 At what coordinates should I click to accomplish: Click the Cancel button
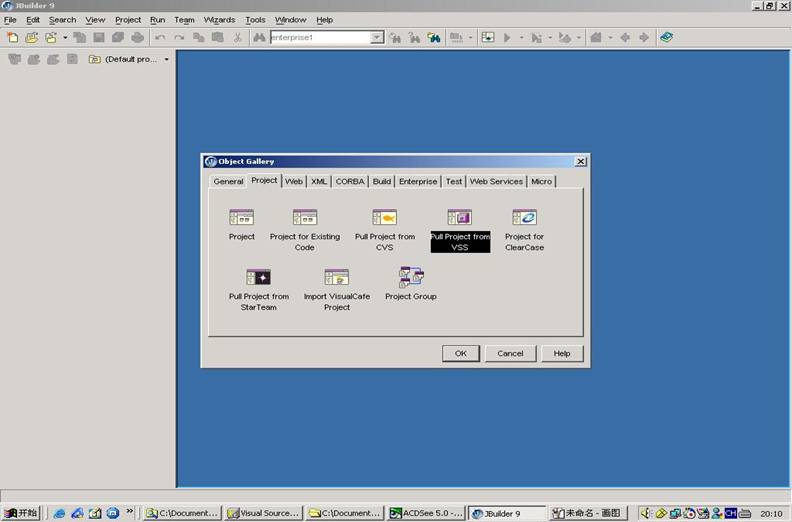(510, 353)
